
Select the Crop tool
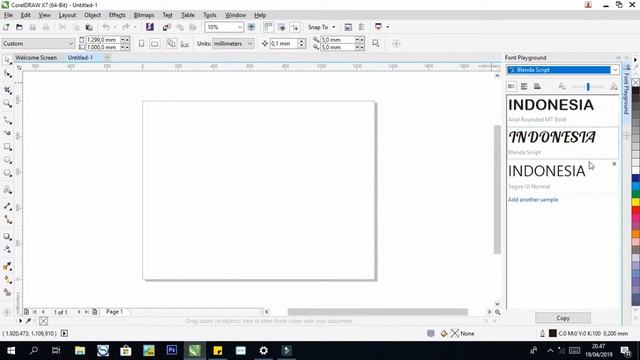point(7,90)
